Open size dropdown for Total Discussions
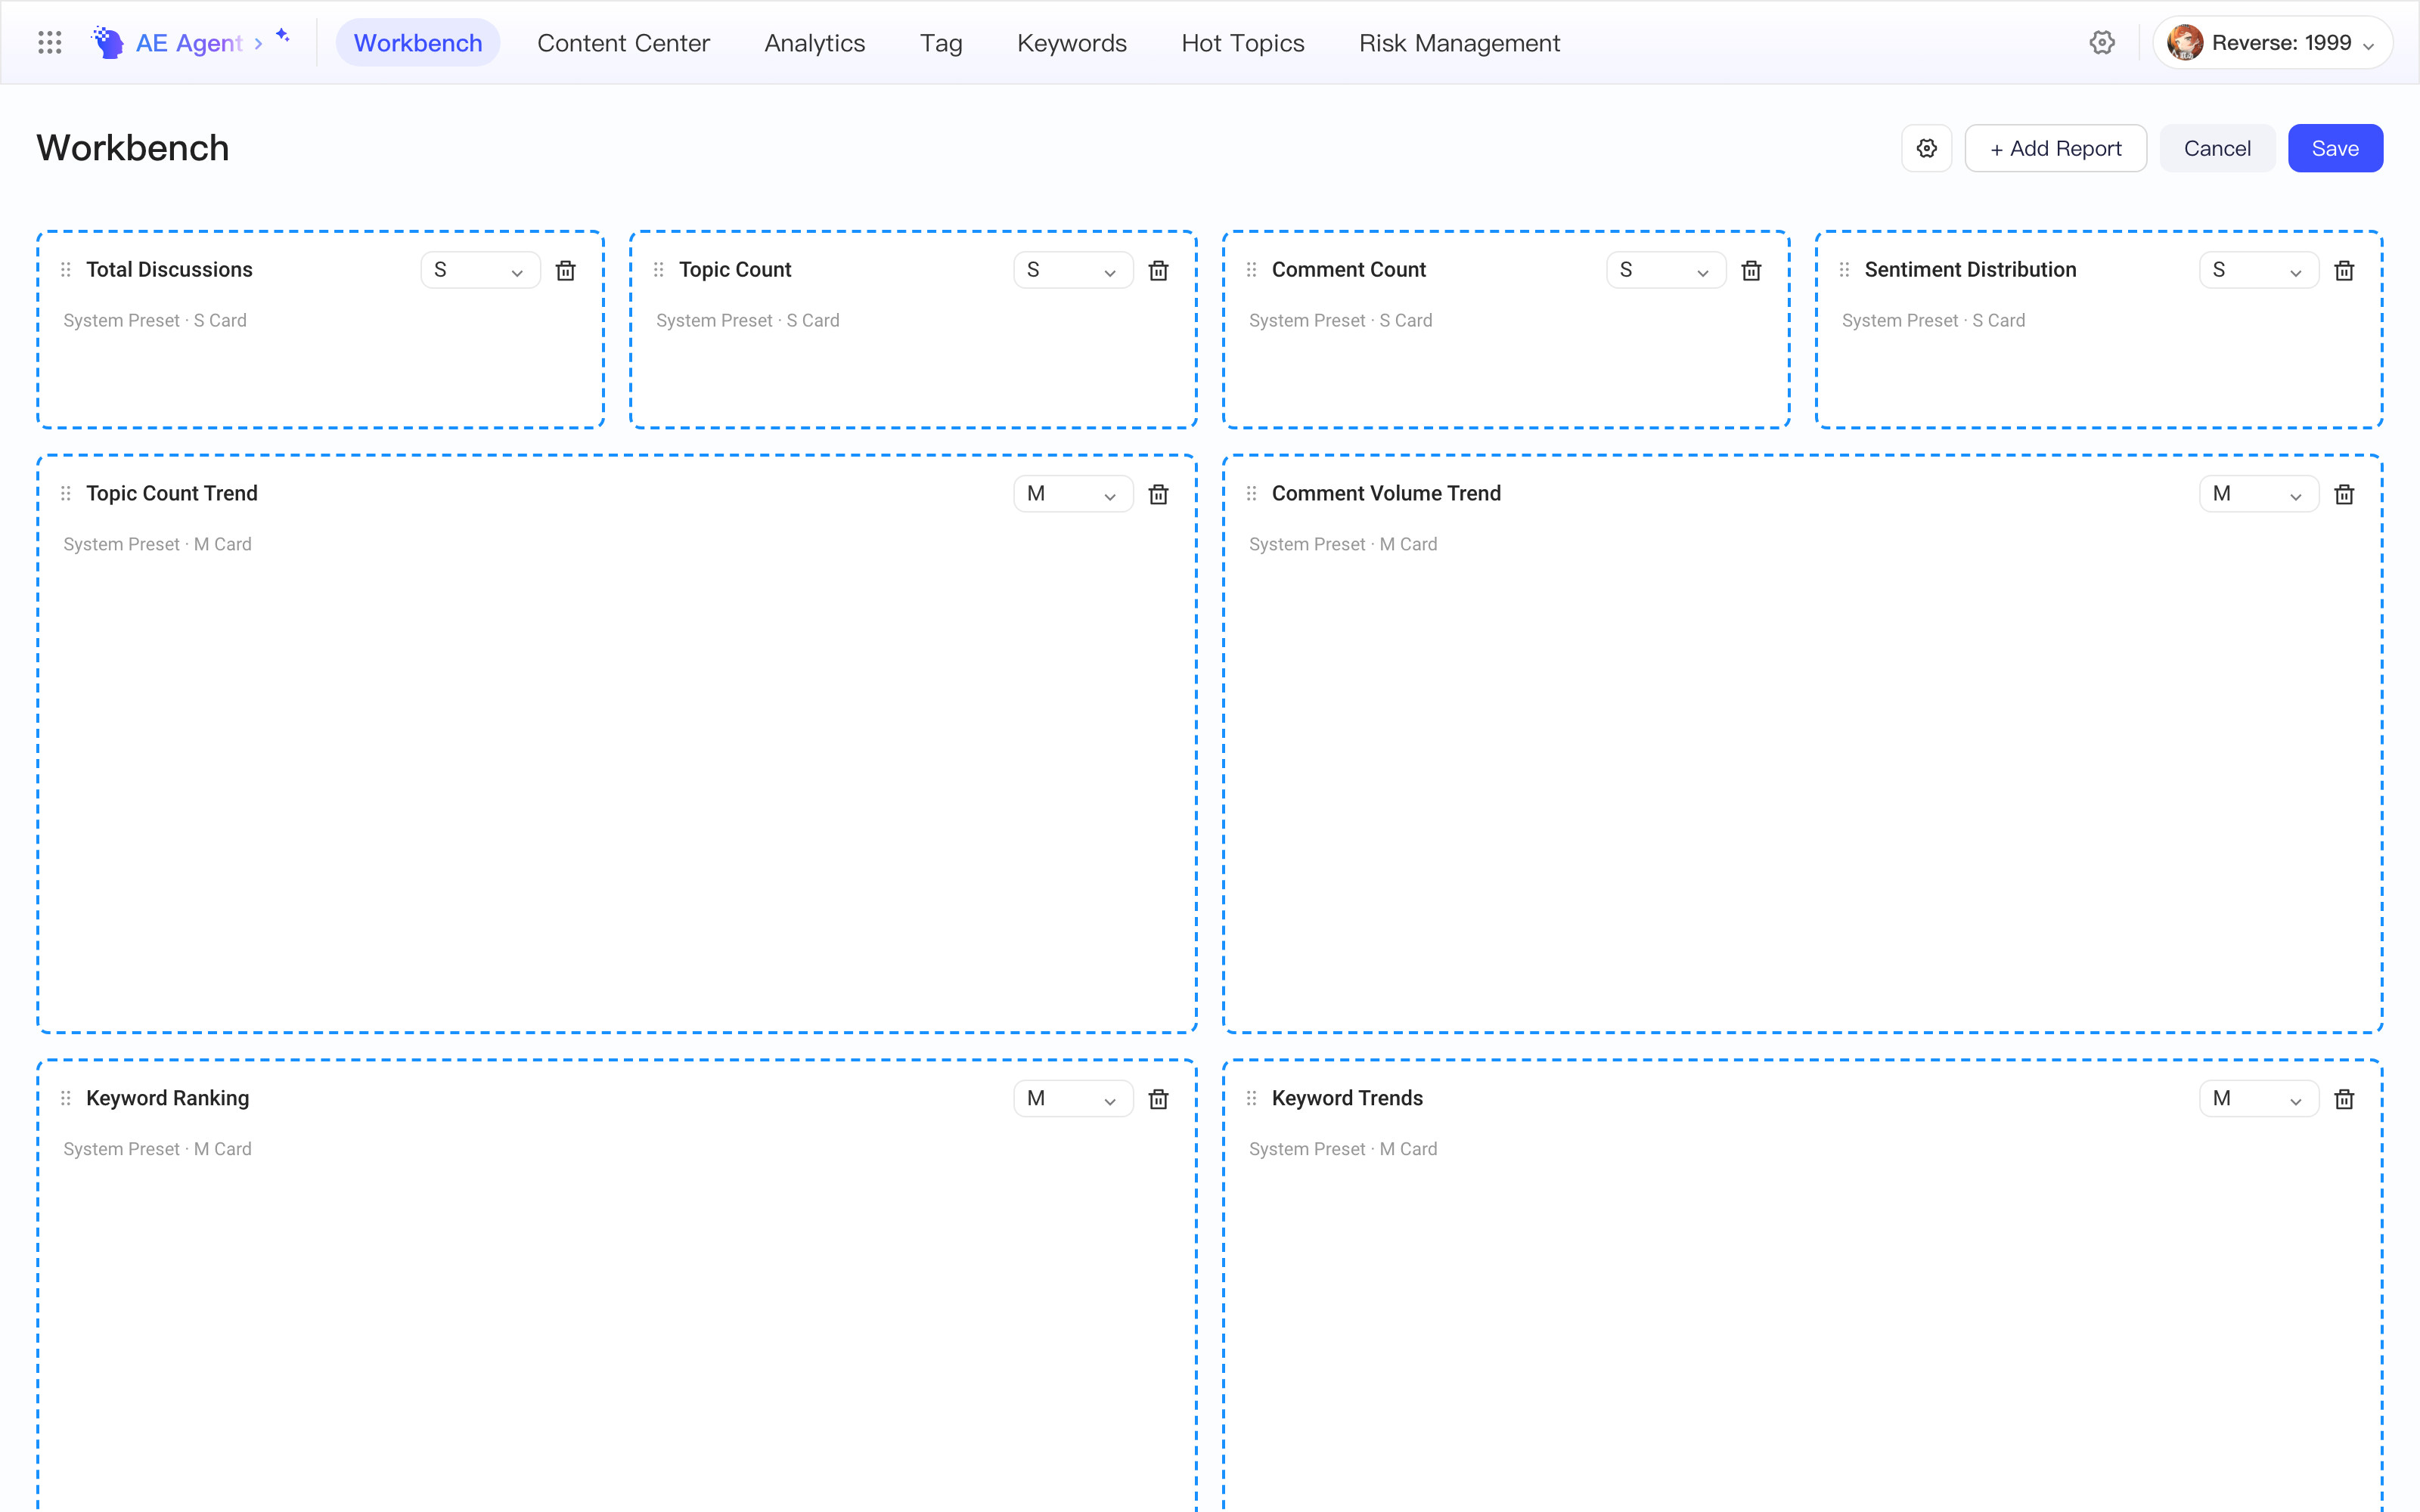This screenshot has width=2420, height=1512. point(480,270)
